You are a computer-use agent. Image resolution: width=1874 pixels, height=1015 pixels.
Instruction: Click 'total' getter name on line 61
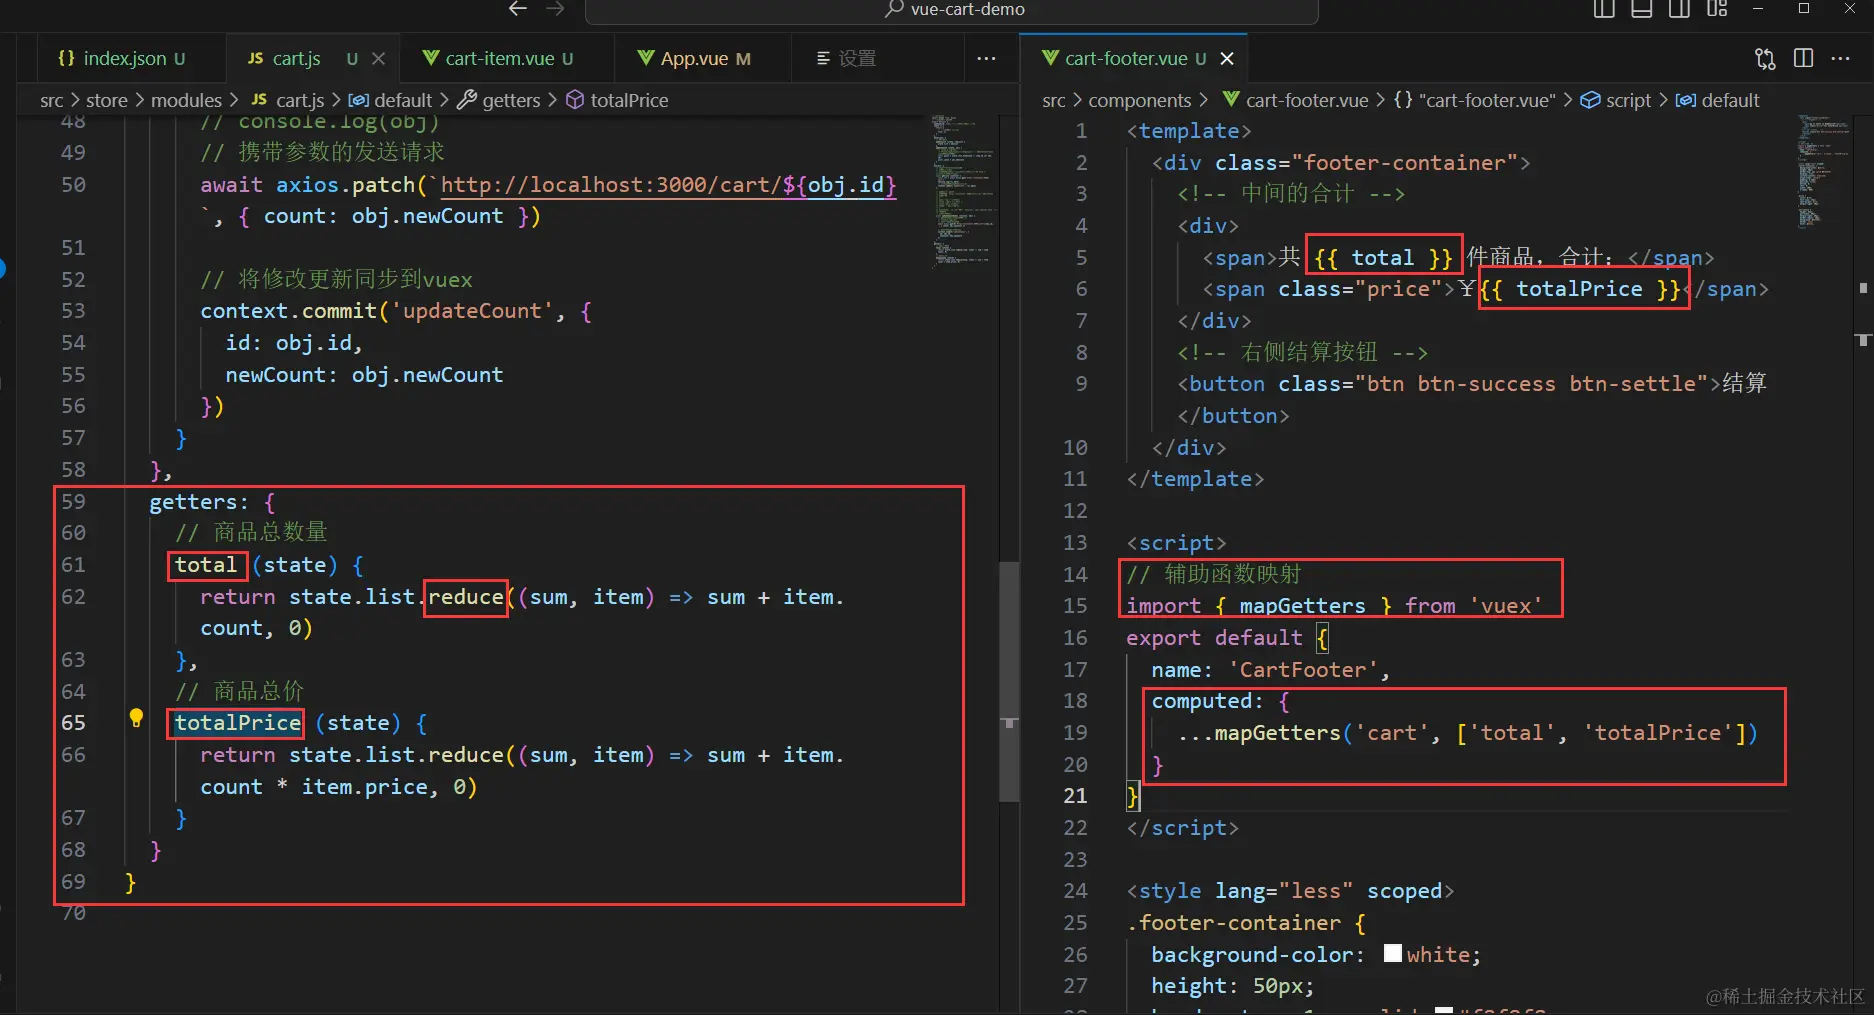206,565
